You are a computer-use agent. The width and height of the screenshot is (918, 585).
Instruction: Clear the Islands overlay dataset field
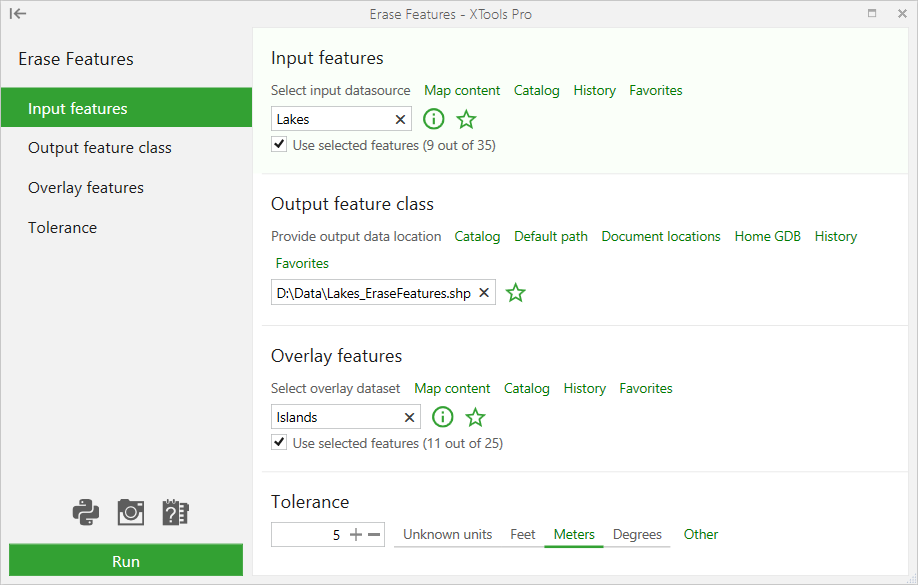tap(409, 418)
